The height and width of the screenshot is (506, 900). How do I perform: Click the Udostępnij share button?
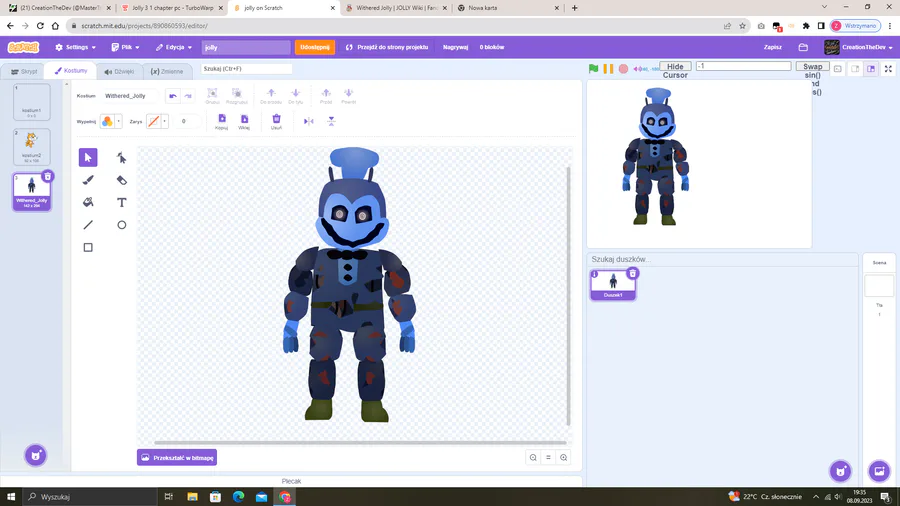coord(315,47)
